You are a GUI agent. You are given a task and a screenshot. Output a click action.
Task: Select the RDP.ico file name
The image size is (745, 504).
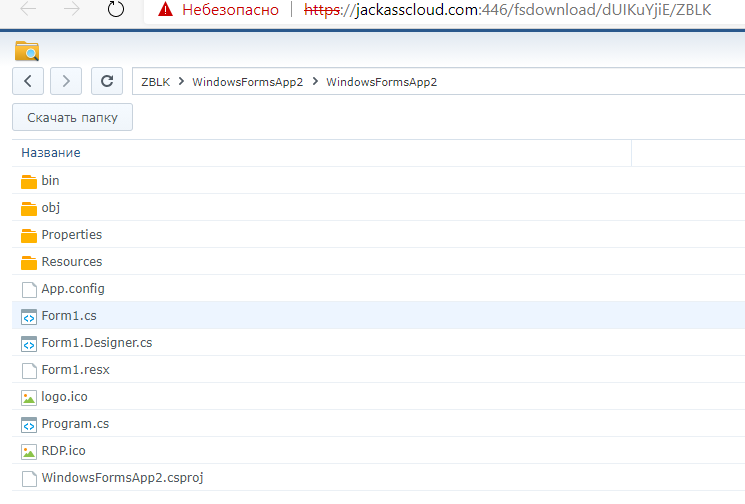pos(64,451)
